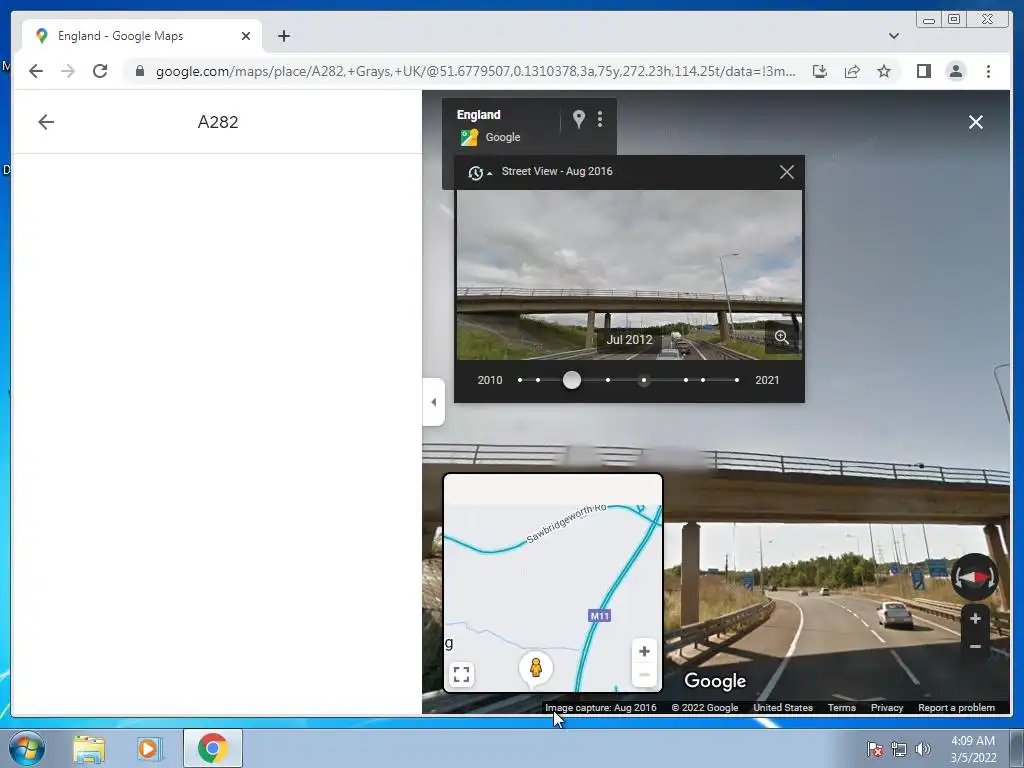The height and width of the screenshot is (768, 1024).
Task: Select the first timeline dot near 2010
Action: coord(520,380)
